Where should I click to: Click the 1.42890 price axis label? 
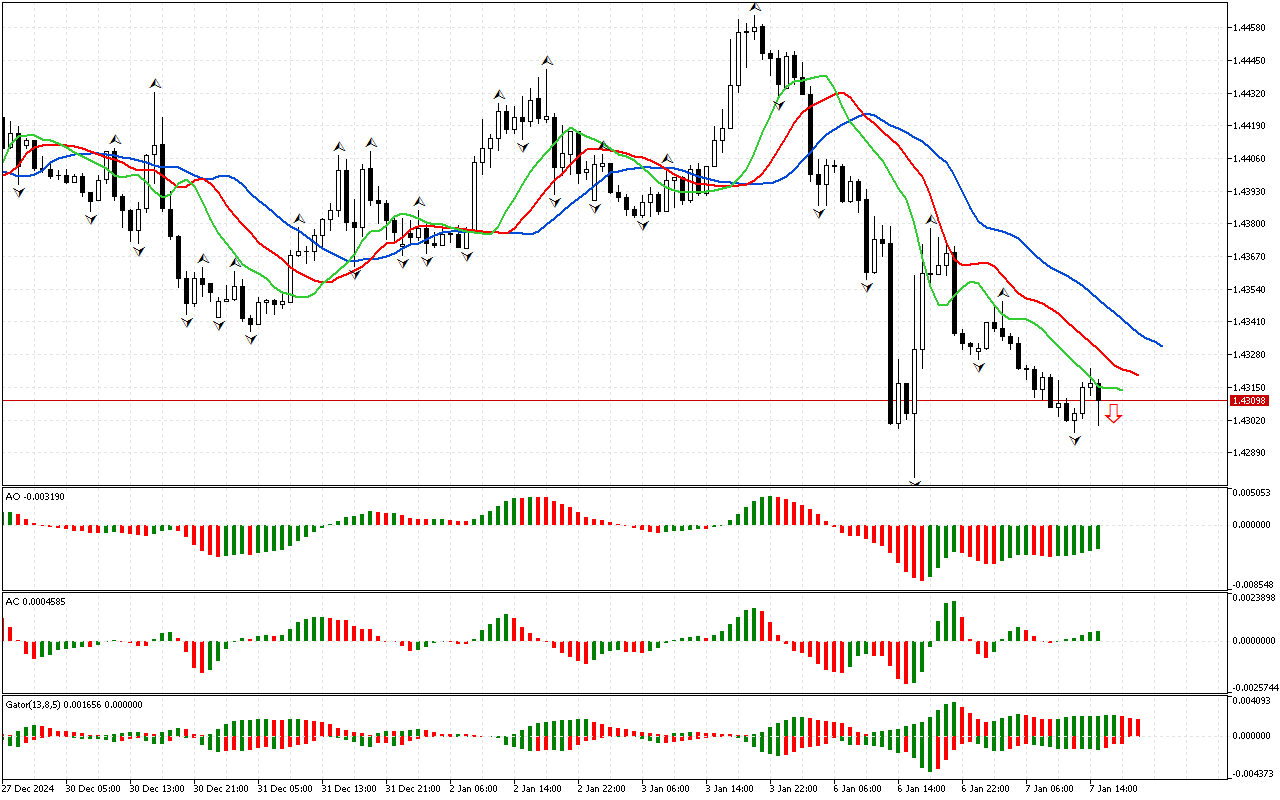(x=1251, y=453)
